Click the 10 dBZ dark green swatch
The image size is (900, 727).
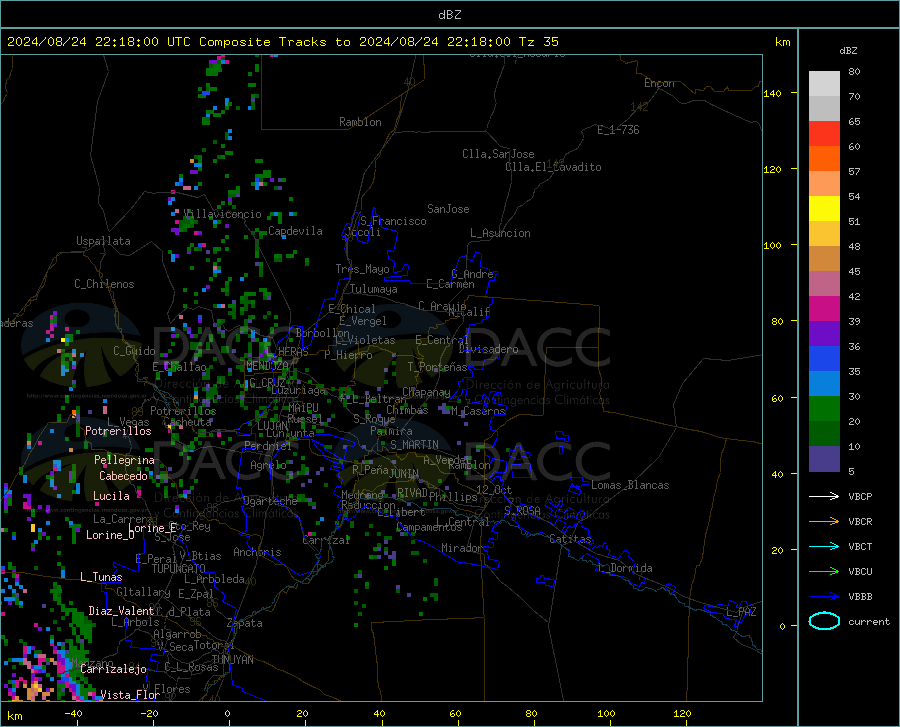point(824,433)
